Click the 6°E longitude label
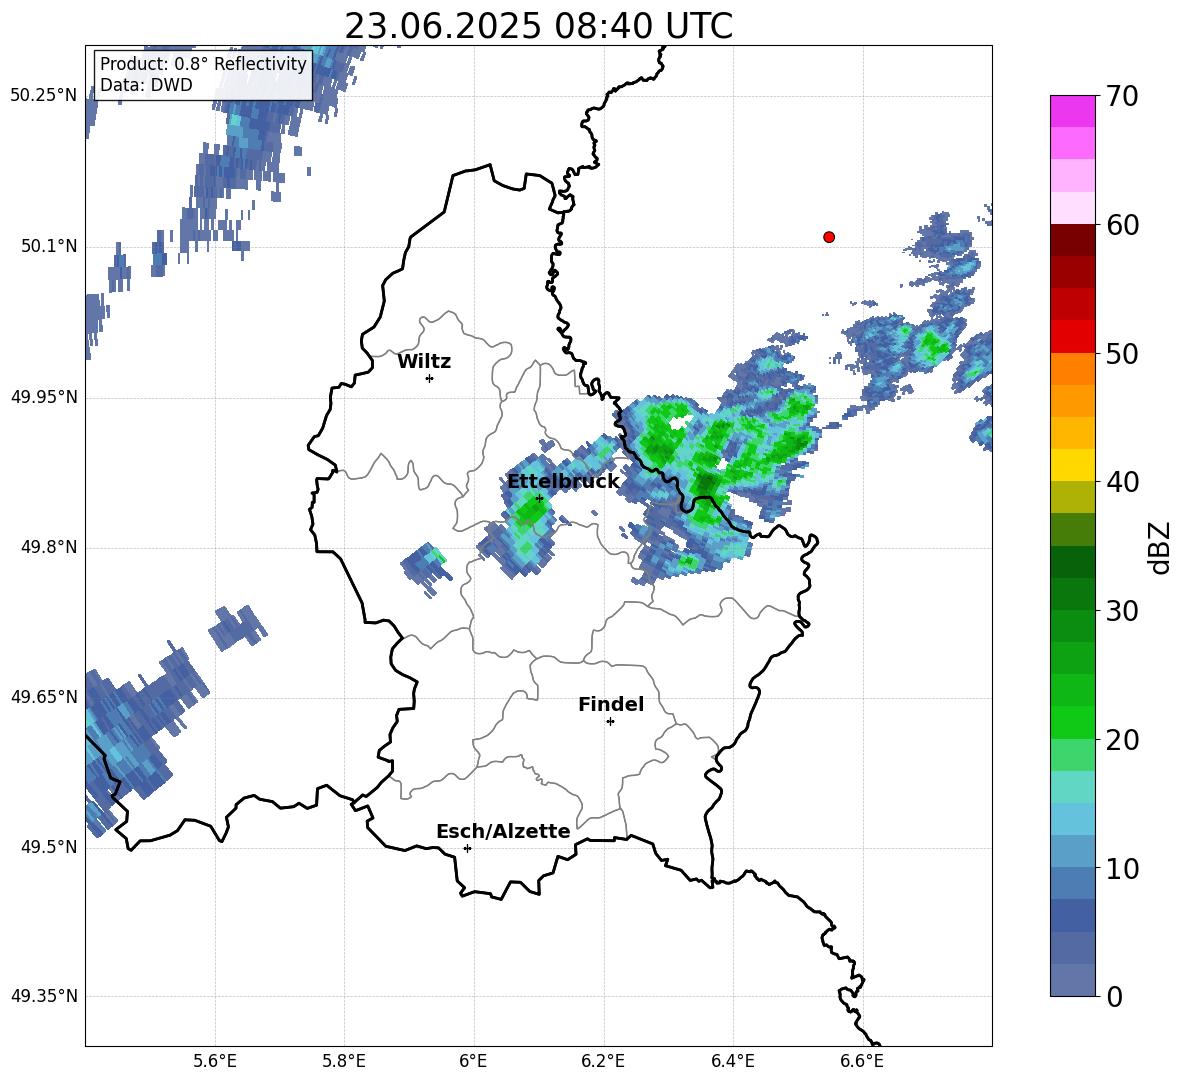 click(473, 1062)
